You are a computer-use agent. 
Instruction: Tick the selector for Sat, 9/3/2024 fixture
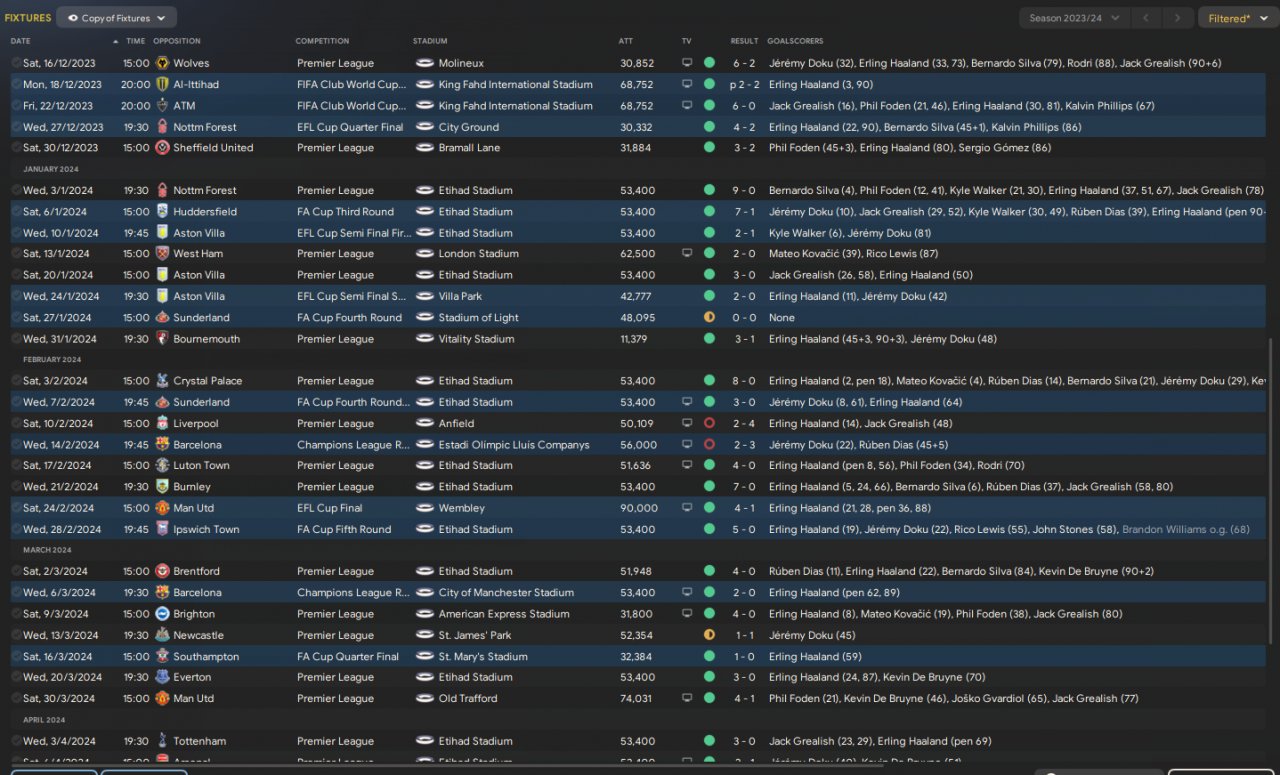coord(16,614)
